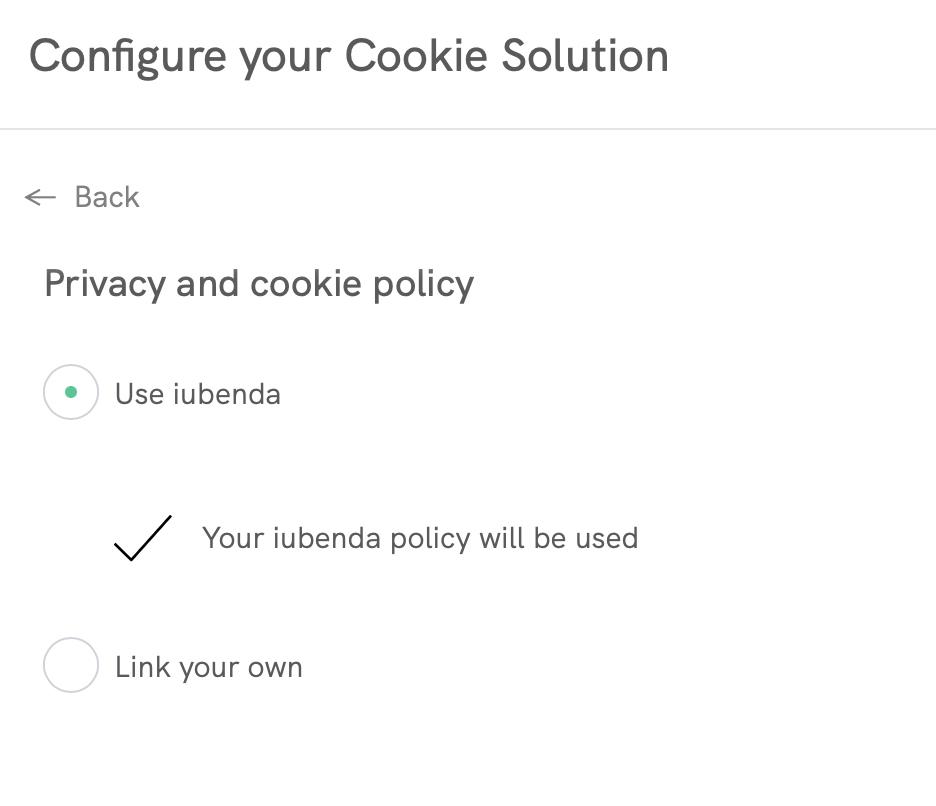Click the "Use iubenda" label text
The width and height of the screenshot is (936, 806).
(198, 394)
